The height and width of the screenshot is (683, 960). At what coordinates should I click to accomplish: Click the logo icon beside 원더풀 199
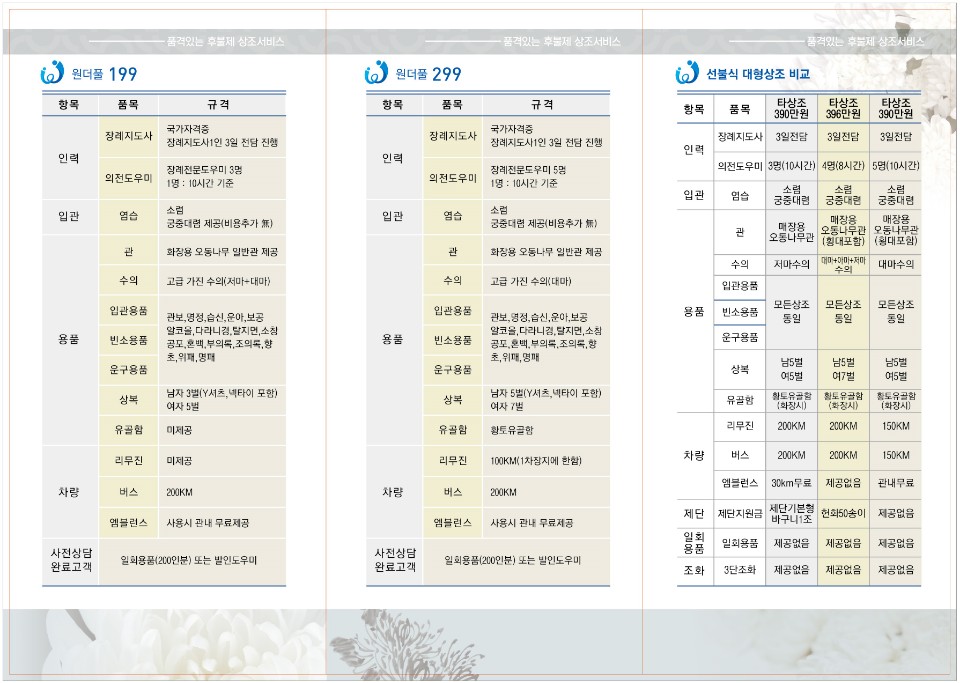52,73
